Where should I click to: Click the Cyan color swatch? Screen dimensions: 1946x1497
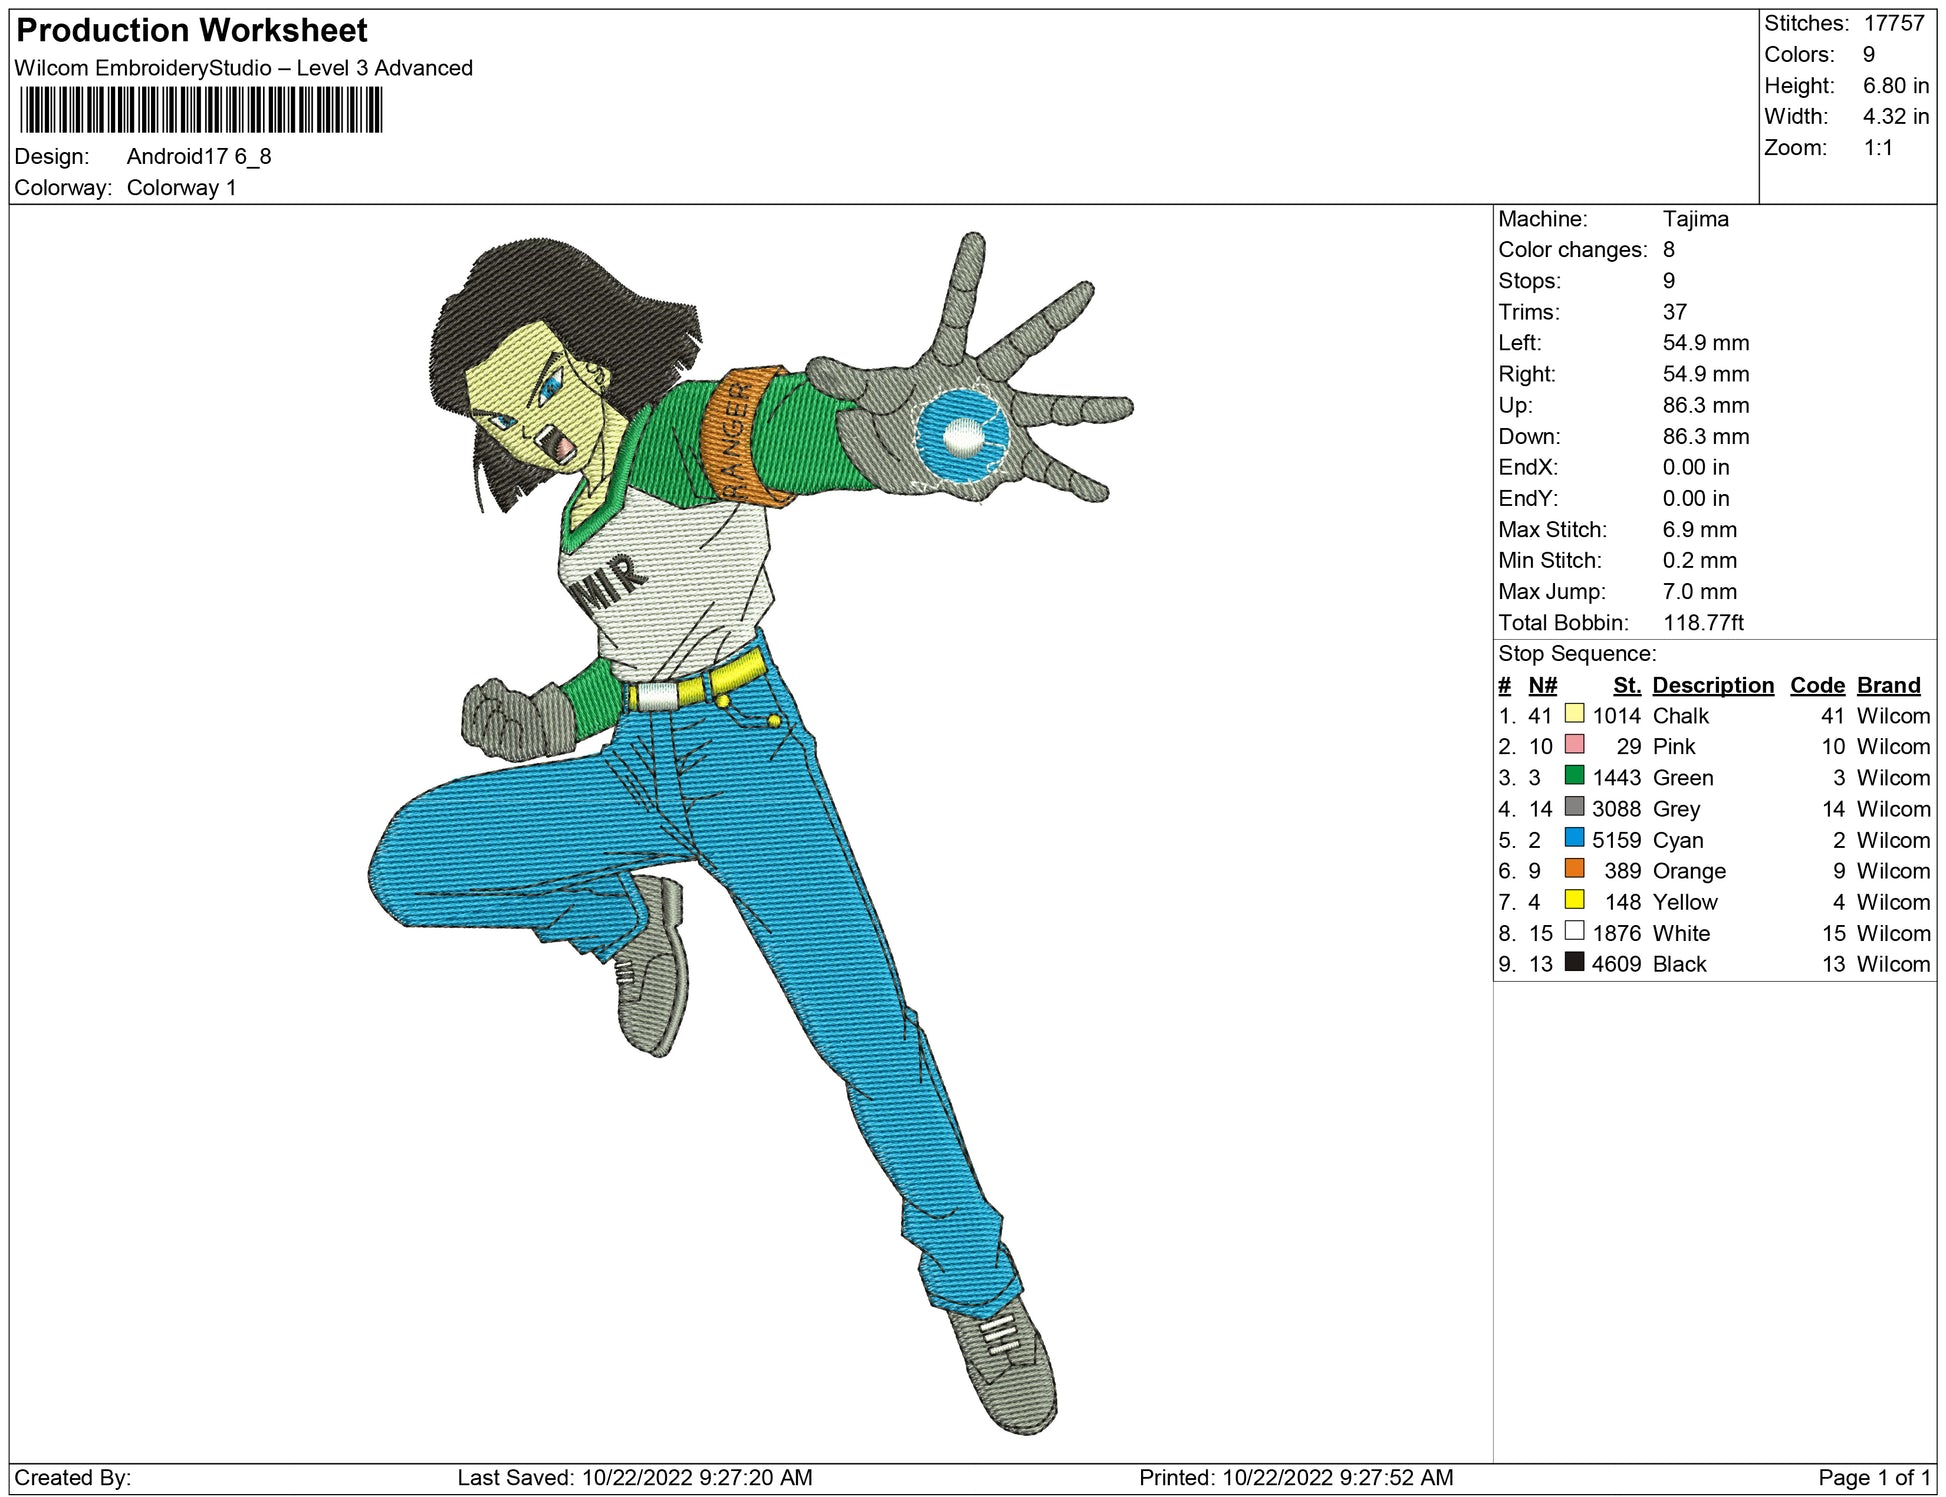click(1574, 837)
